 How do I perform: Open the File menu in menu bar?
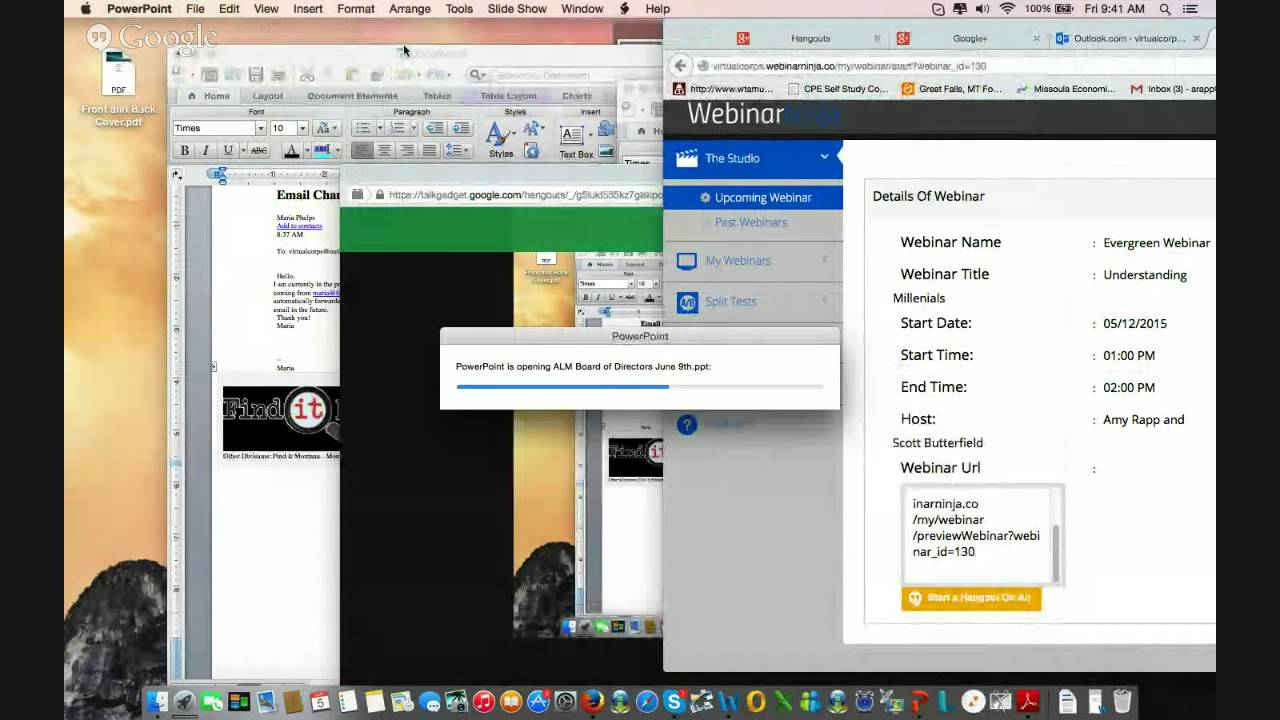tap(195, 9)
